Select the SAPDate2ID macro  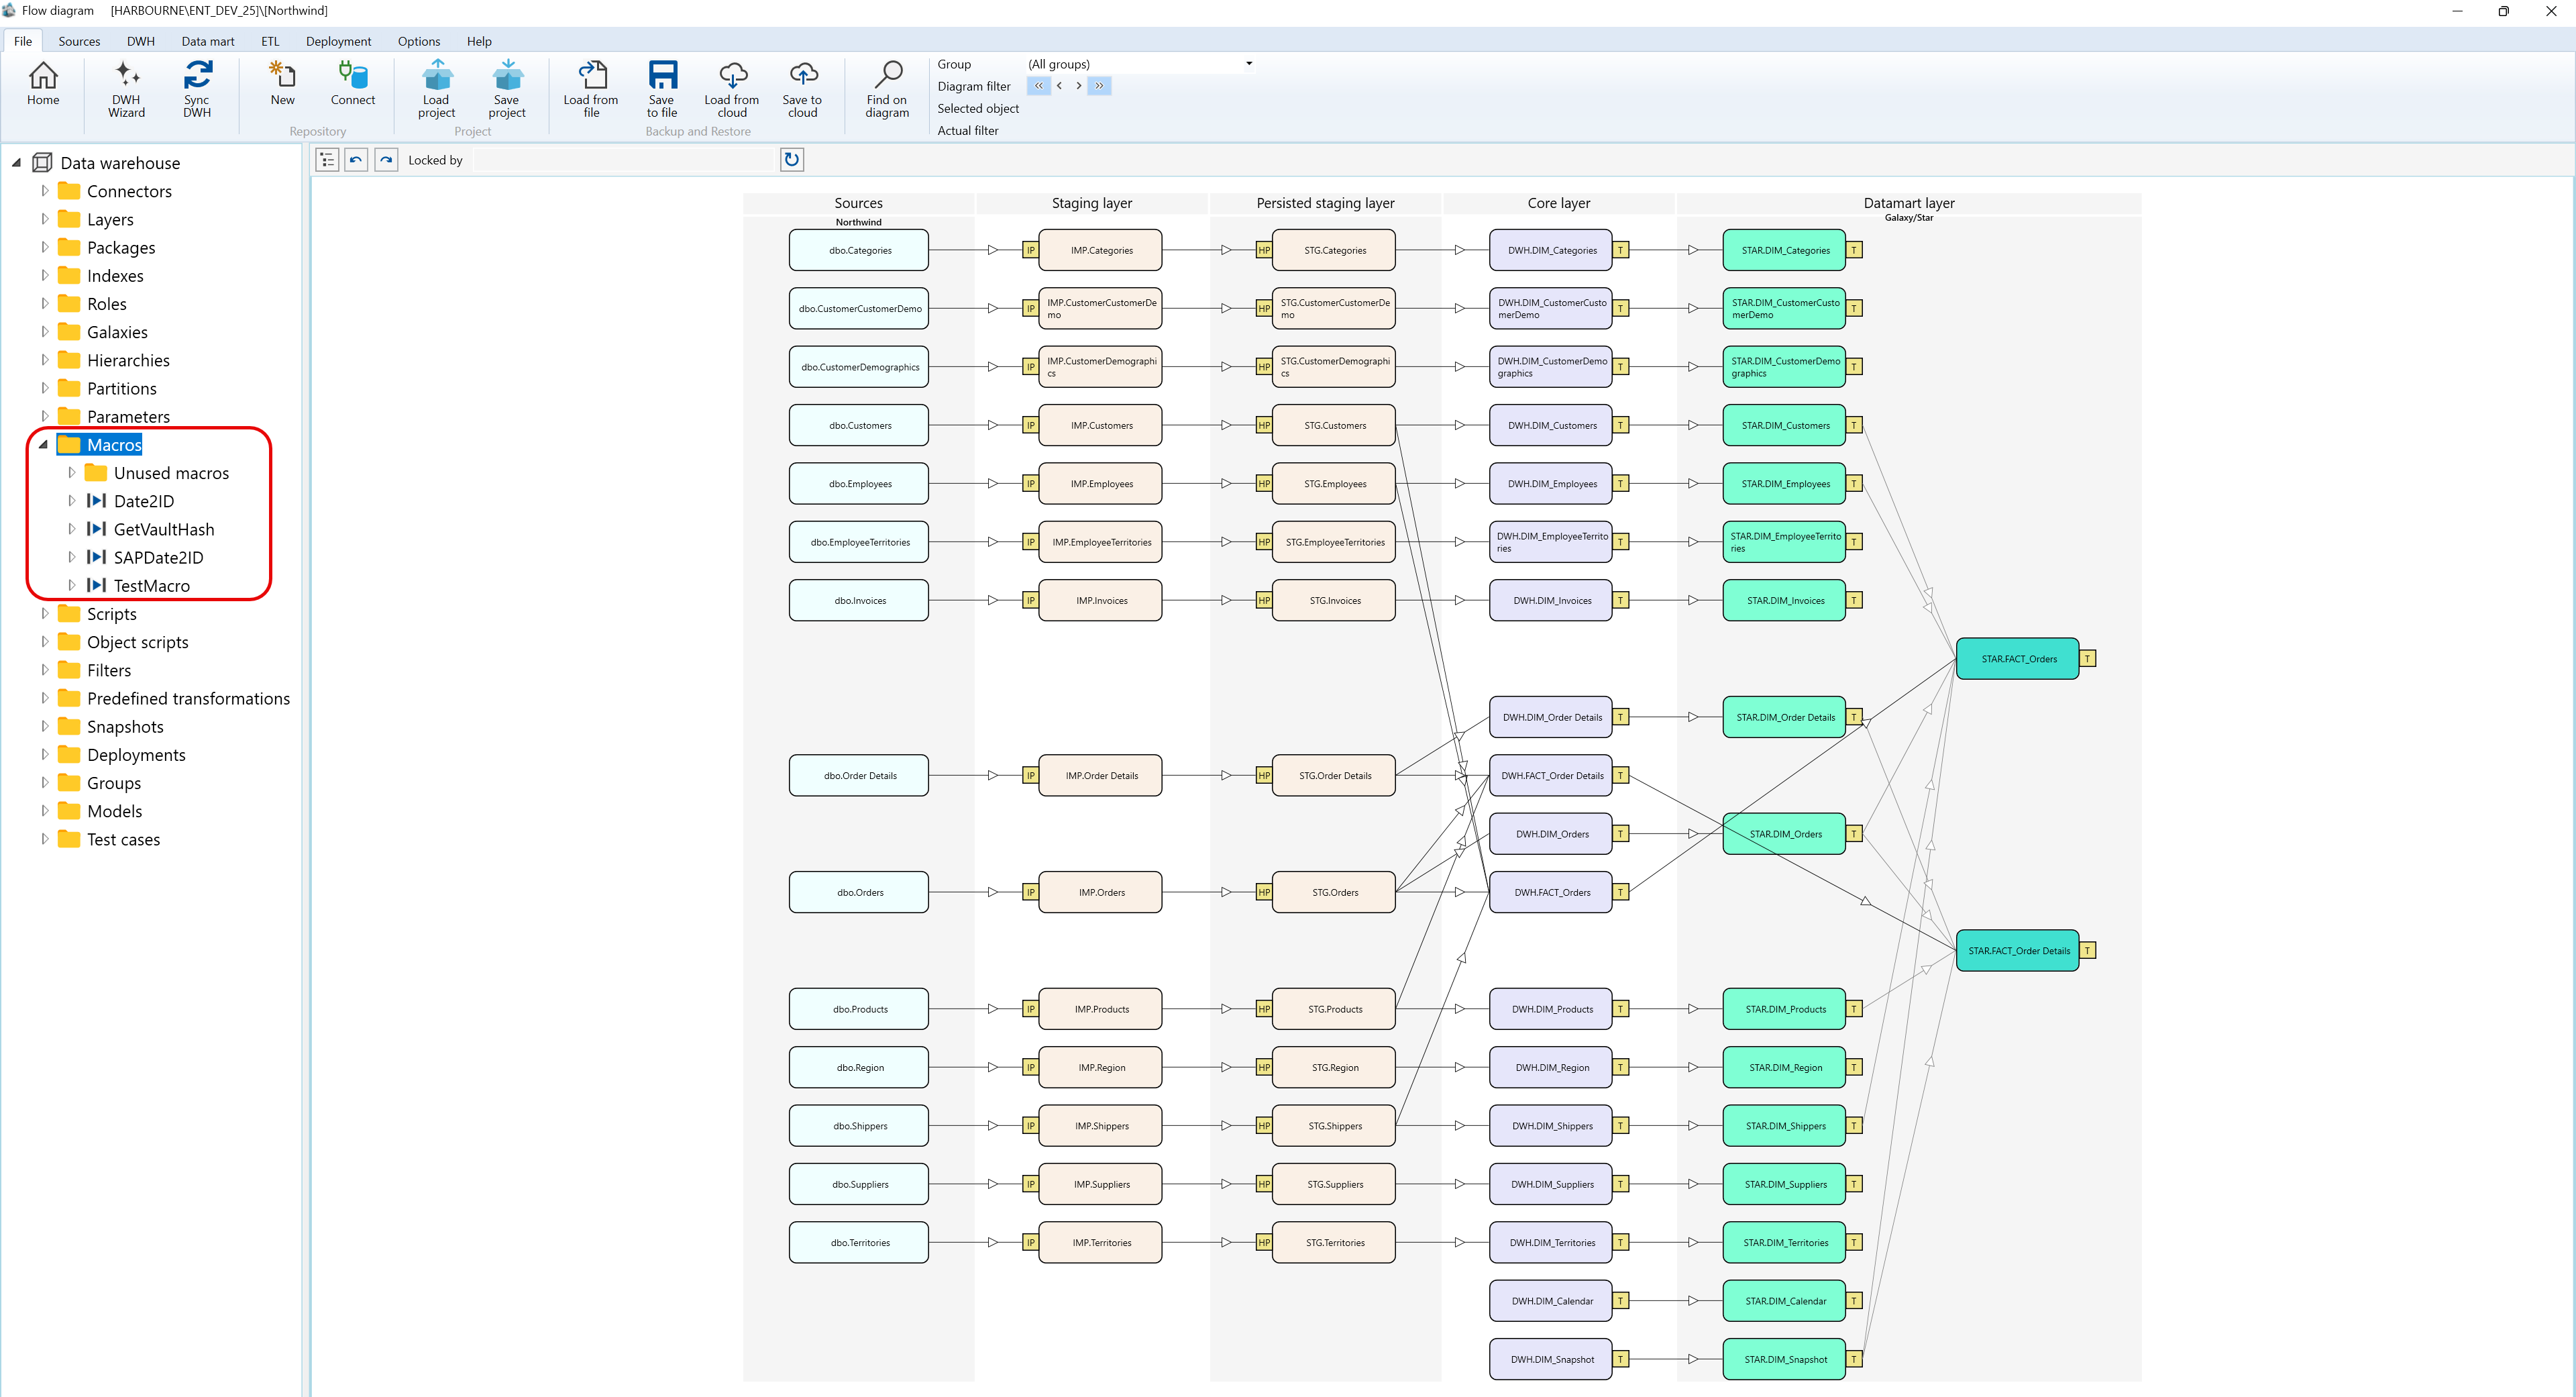[x=158, y=557]
